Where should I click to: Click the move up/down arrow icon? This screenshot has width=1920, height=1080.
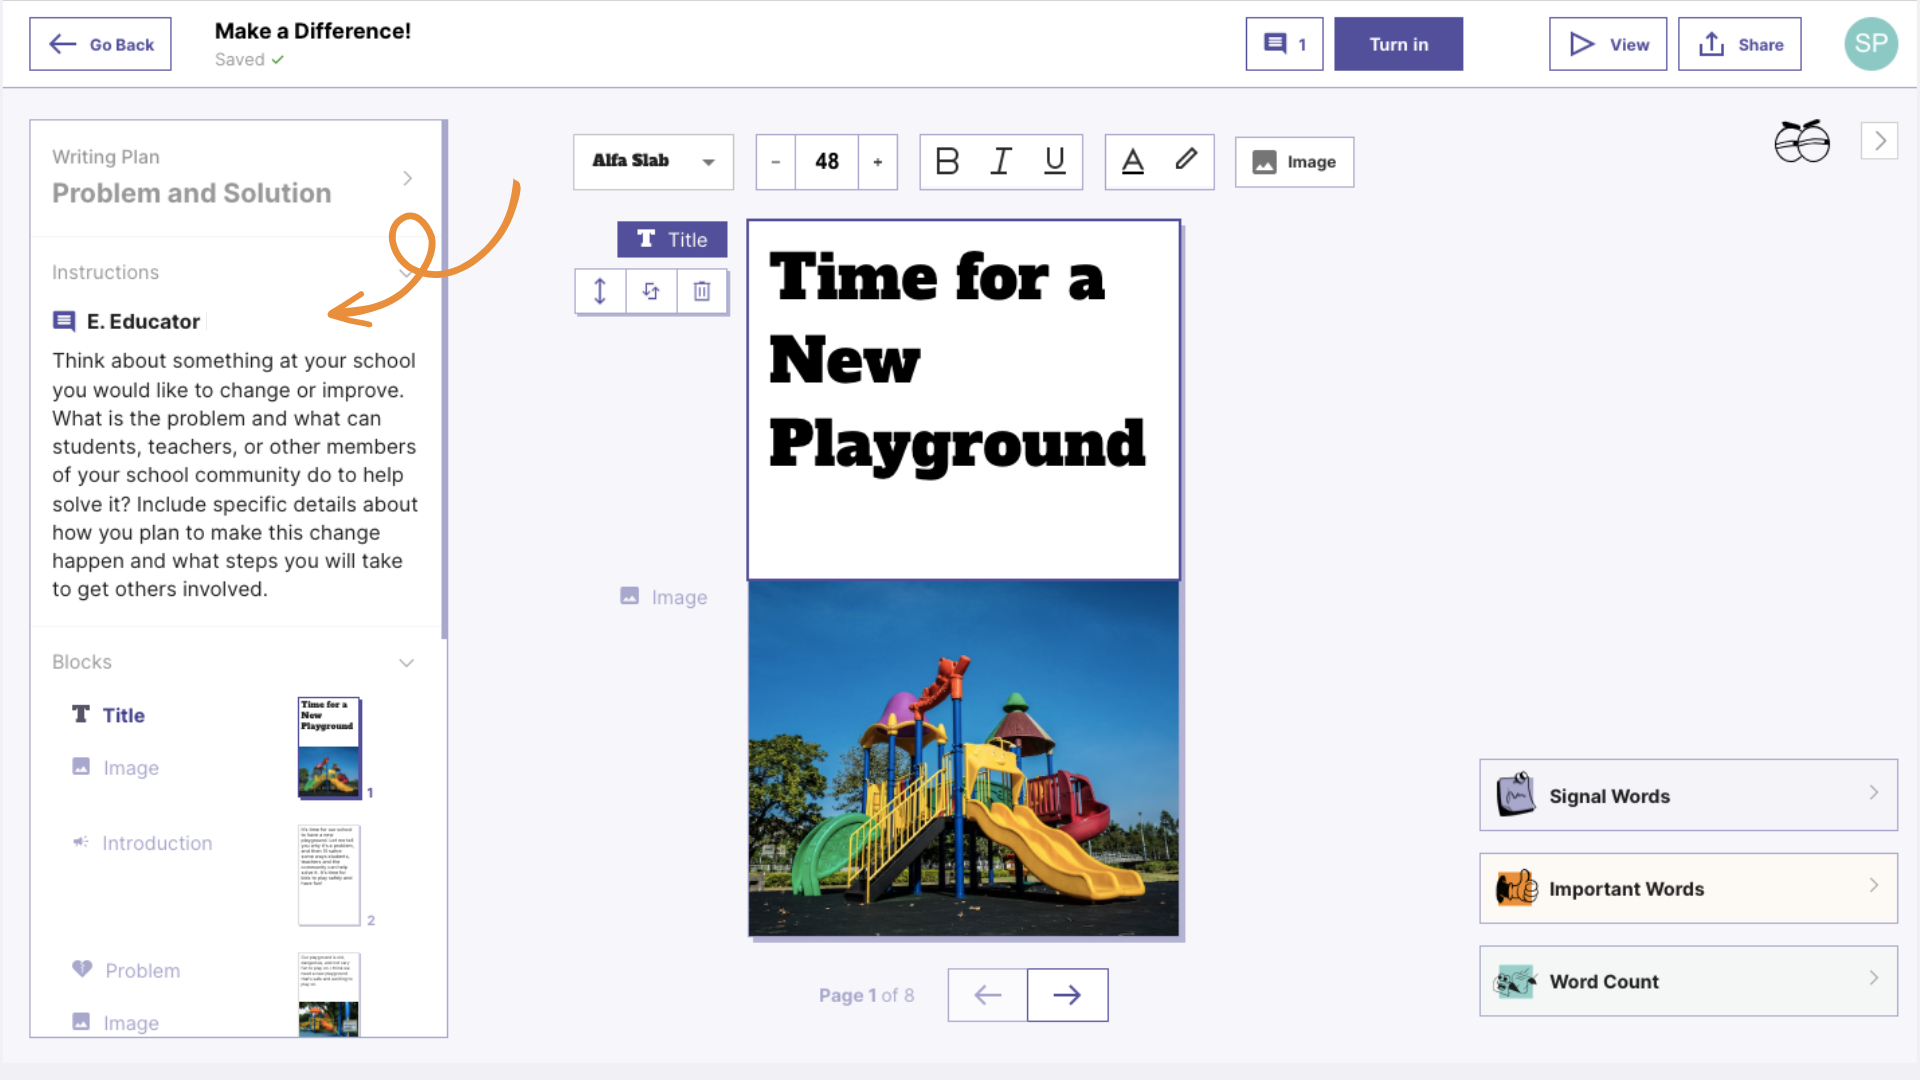coord(600,291)
